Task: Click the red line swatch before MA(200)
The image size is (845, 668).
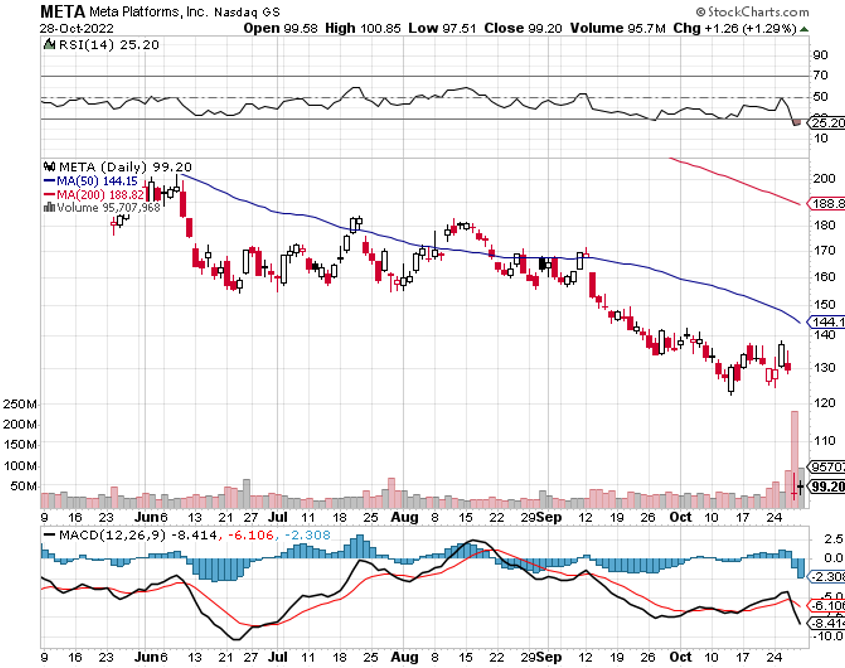Action: pos(49,194)
